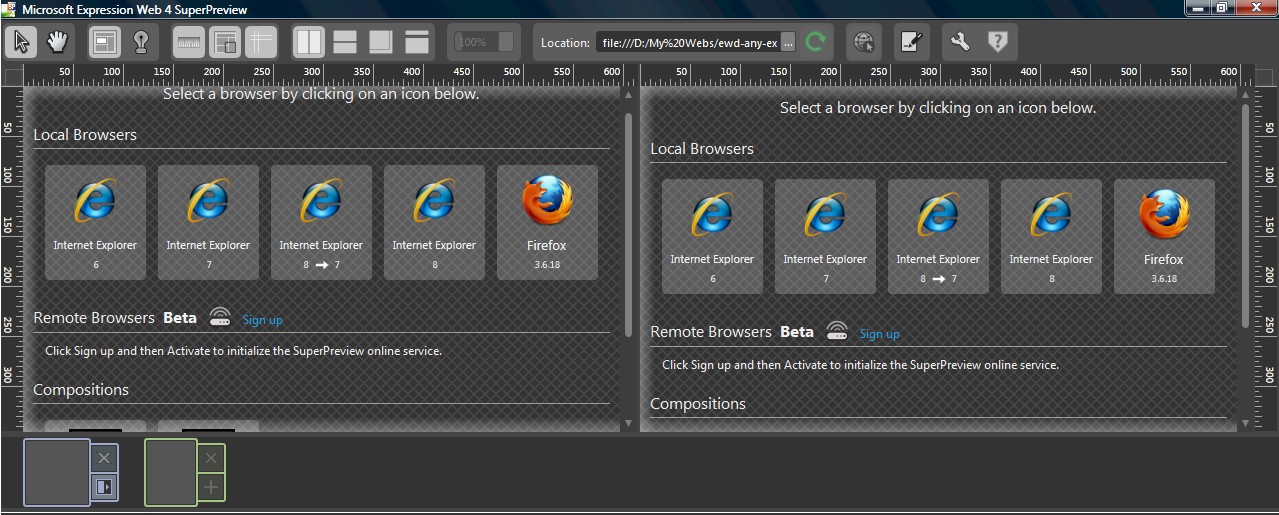Choose Internet Explorer 7 in right pane
1279x515 pixels.
tap(825, 237)
